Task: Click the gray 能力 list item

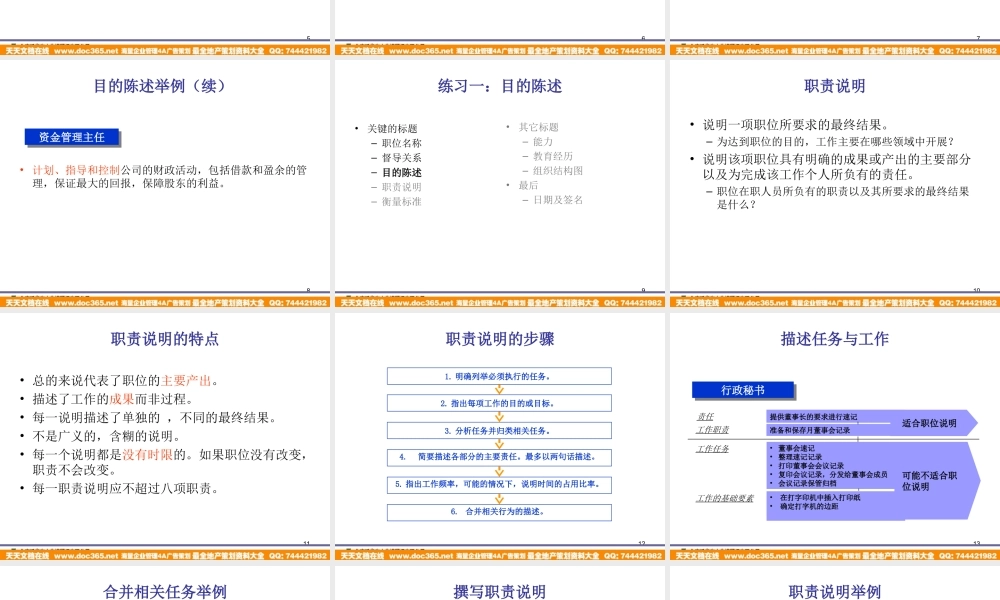Action: pos(543,142)
